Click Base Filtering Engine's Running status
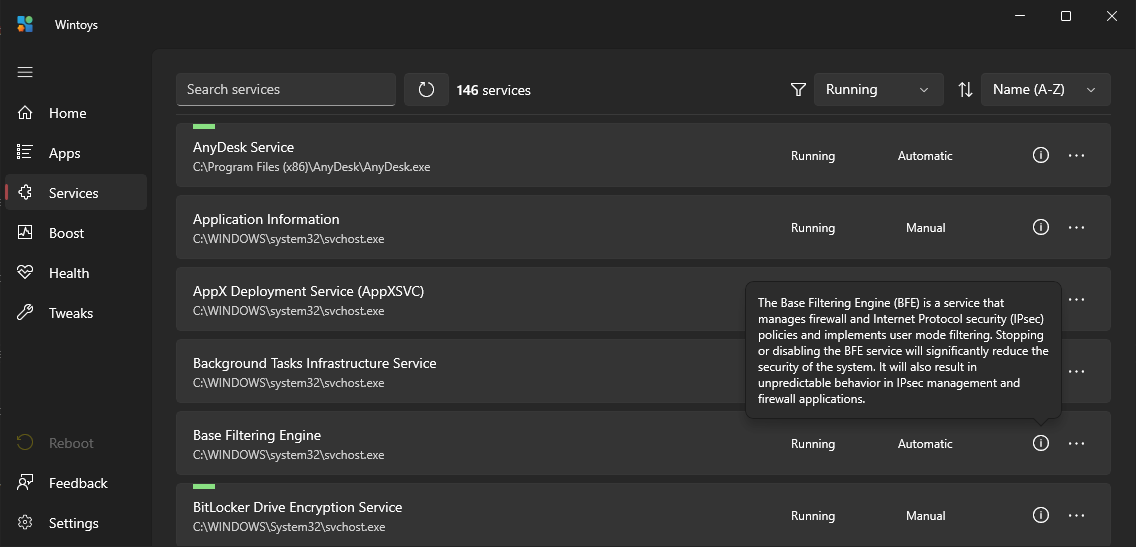This screenshot has height=547, width=1136. [813, 443]
